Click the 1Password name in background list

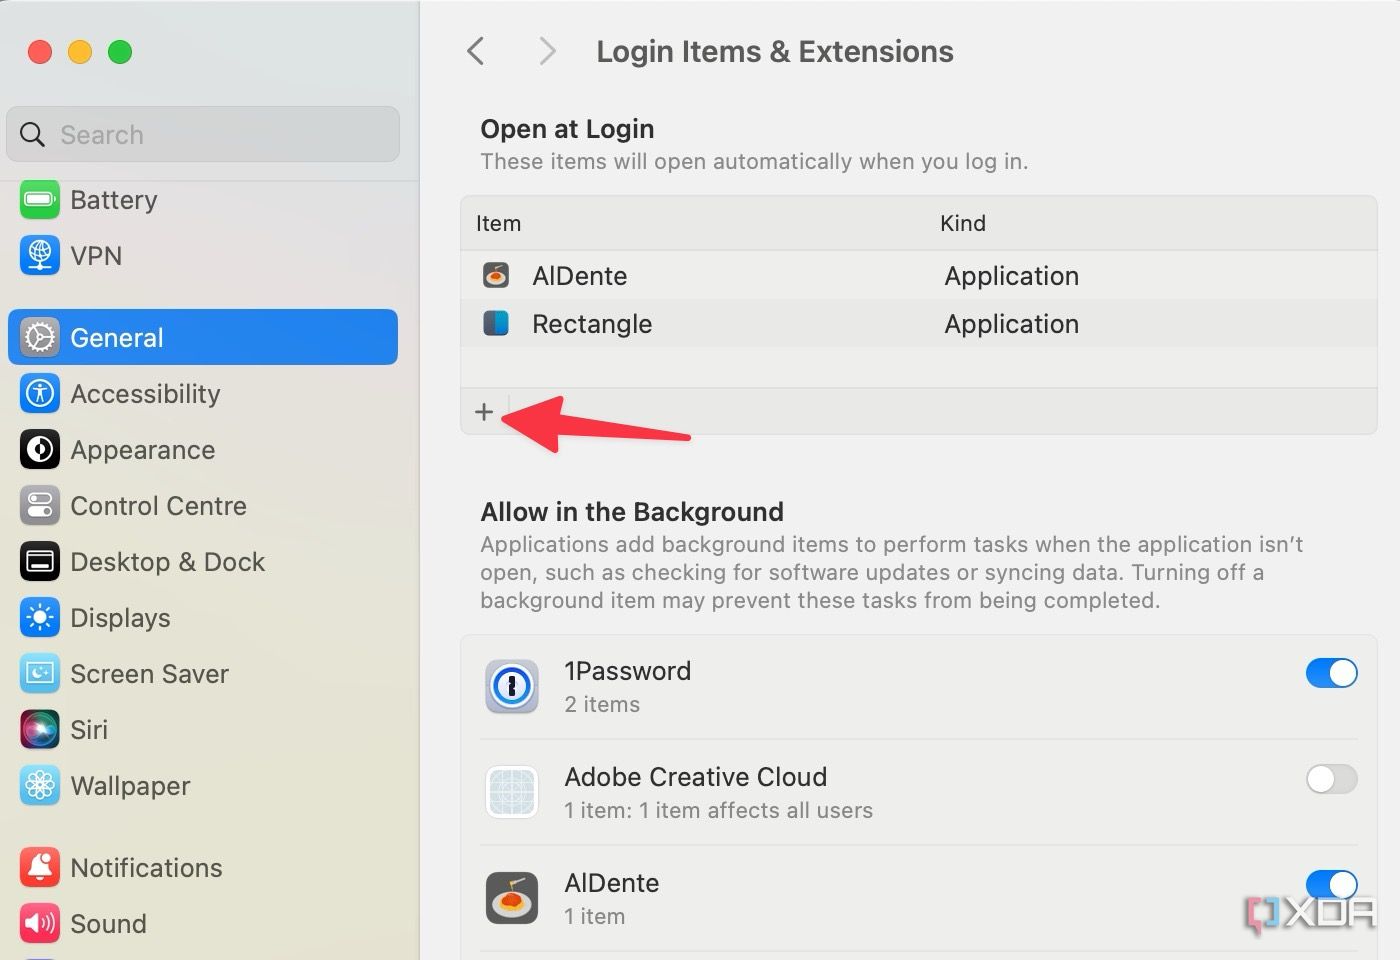point(627,671)
